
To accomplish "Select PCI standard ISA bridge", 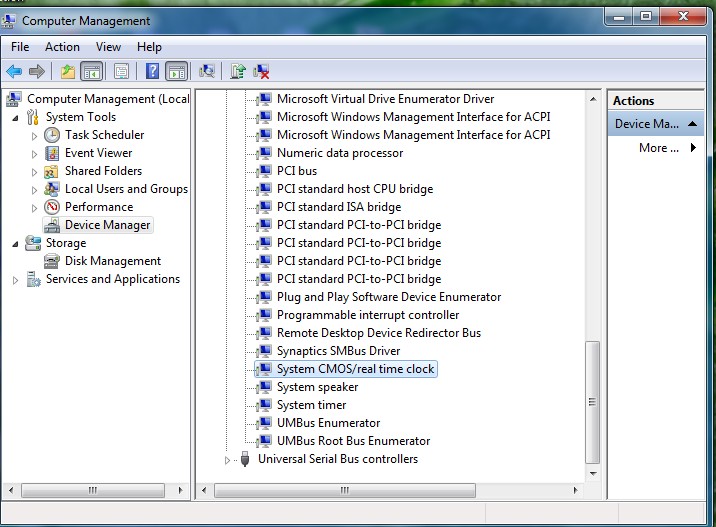I will (339, 207).
